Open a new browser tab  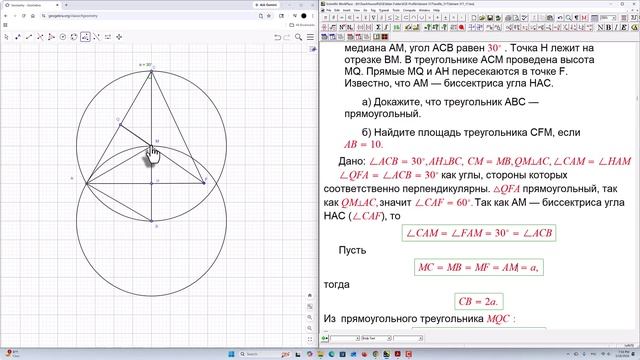click(x=66, y=5)
